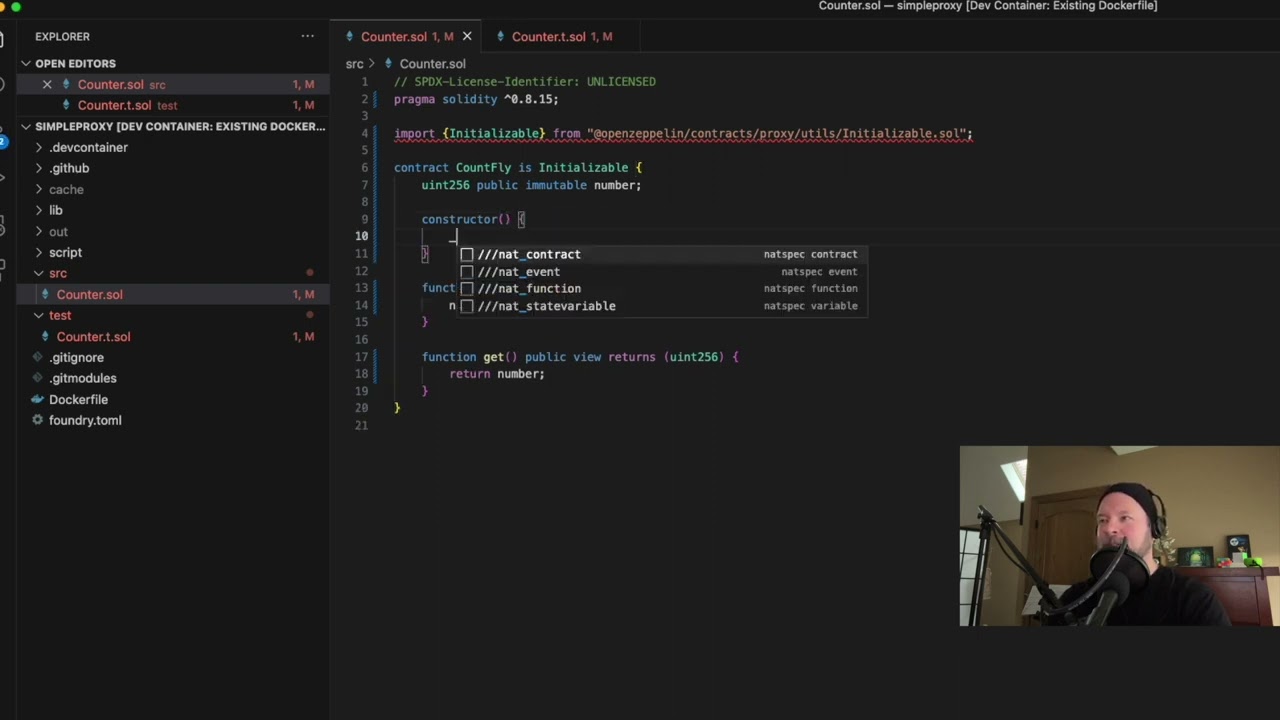
Task: Click the Solidity icon on the Counter.sol tab
Action: pos(350,37)
